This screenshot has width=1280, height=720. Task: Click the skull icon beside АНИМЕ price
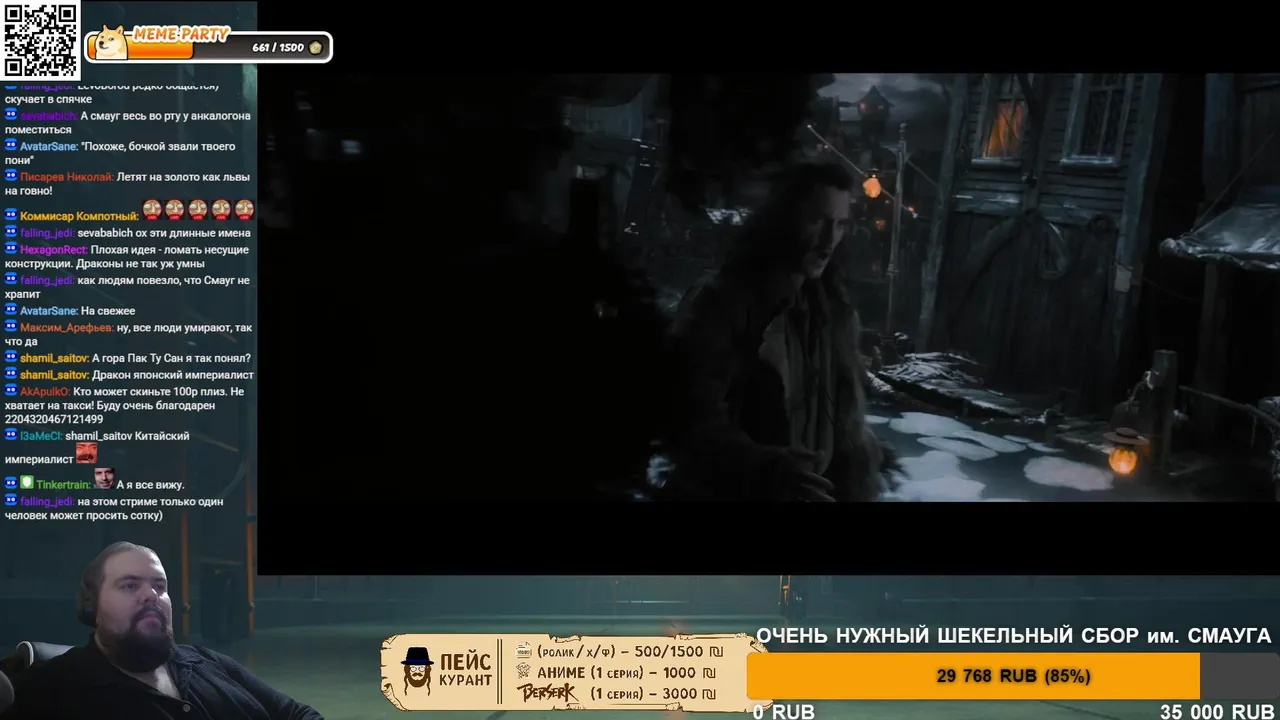pyautogui.click(x=523, y=672)
